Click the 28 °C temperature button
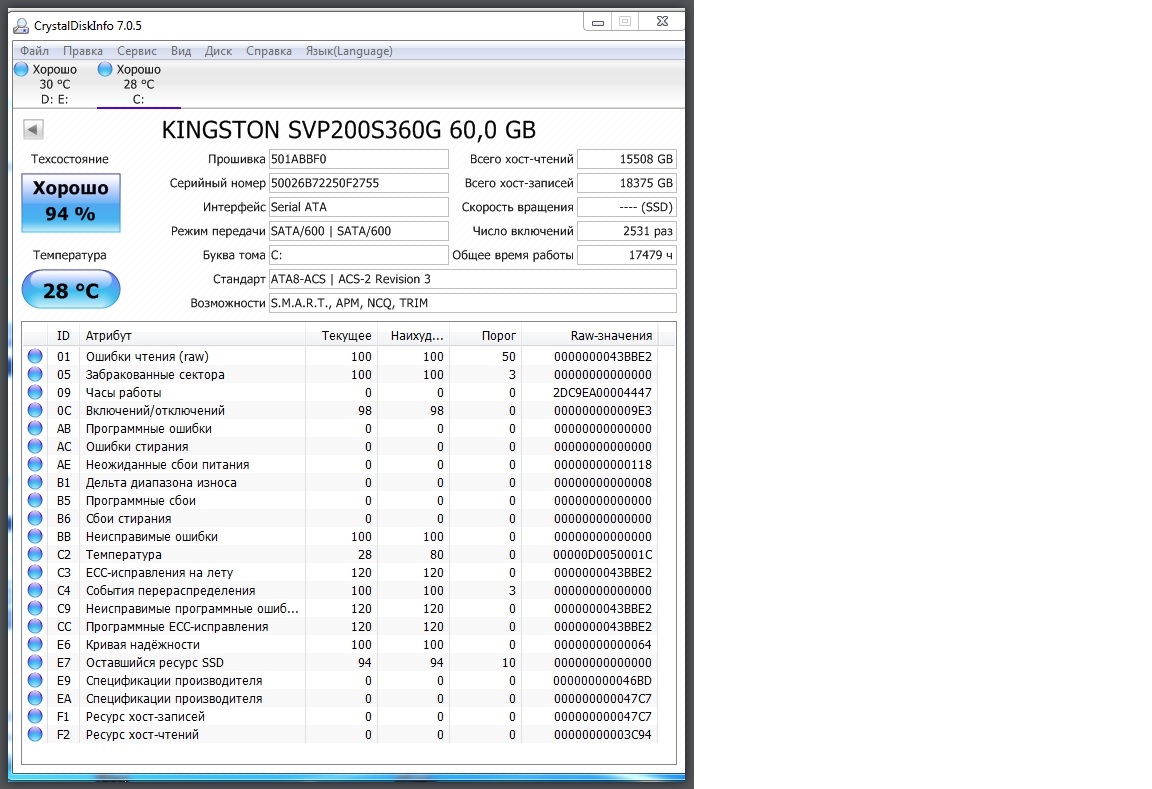 click(x=71, y=289)
